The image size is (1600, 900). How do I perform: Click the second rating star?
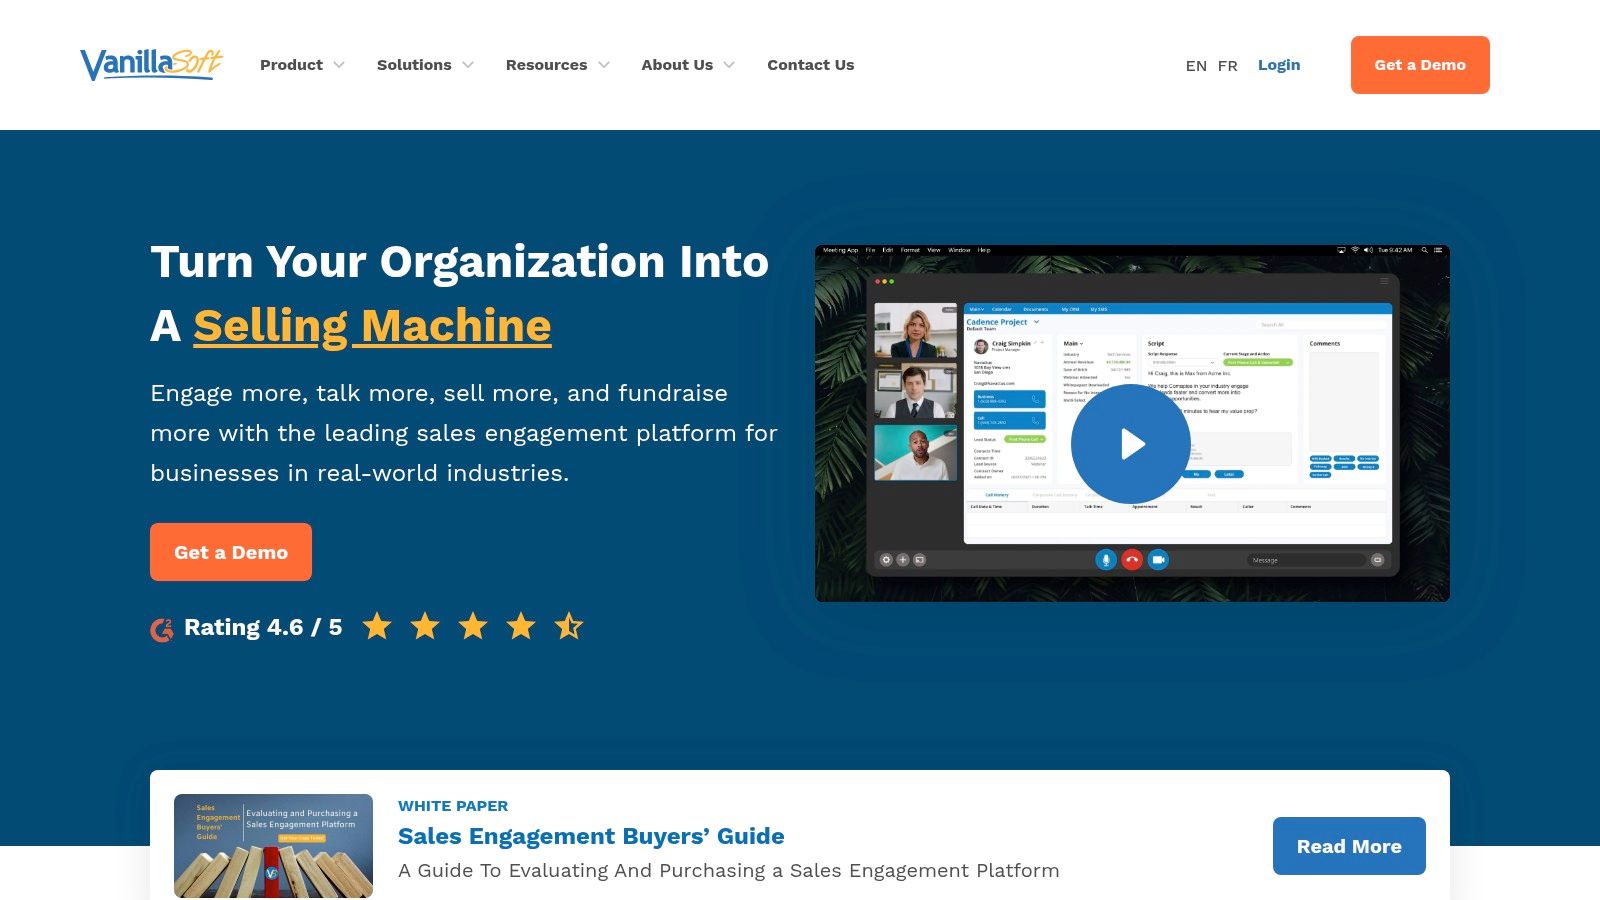(x=425, y=627)
